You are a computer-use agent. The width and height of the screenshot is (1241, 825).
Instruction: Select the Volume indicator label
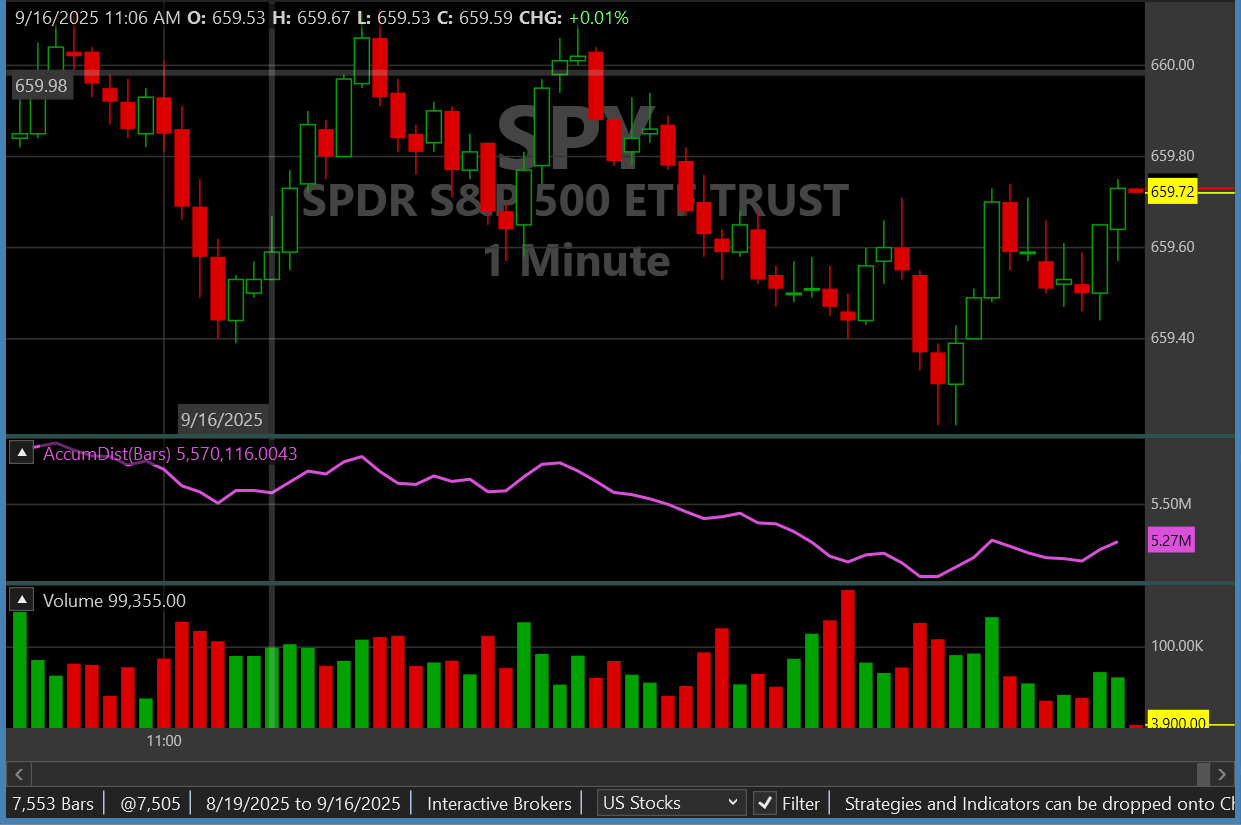pos(73,601)
